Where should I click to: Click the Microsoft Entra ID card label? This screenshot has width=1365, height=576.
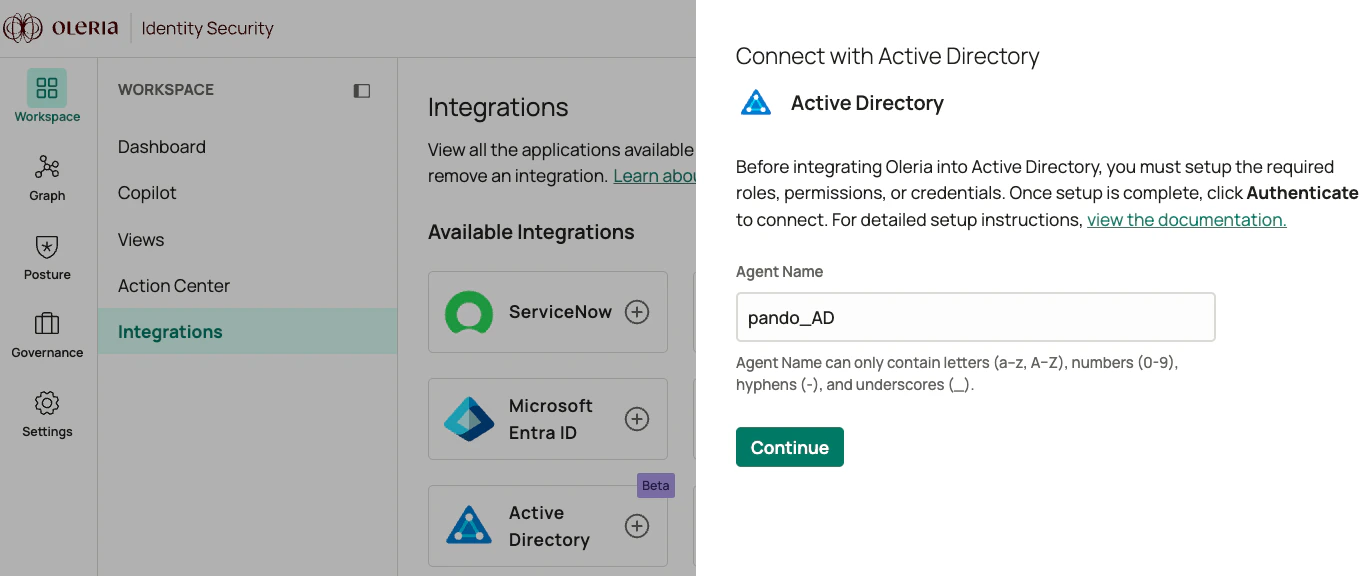point(551,419)
